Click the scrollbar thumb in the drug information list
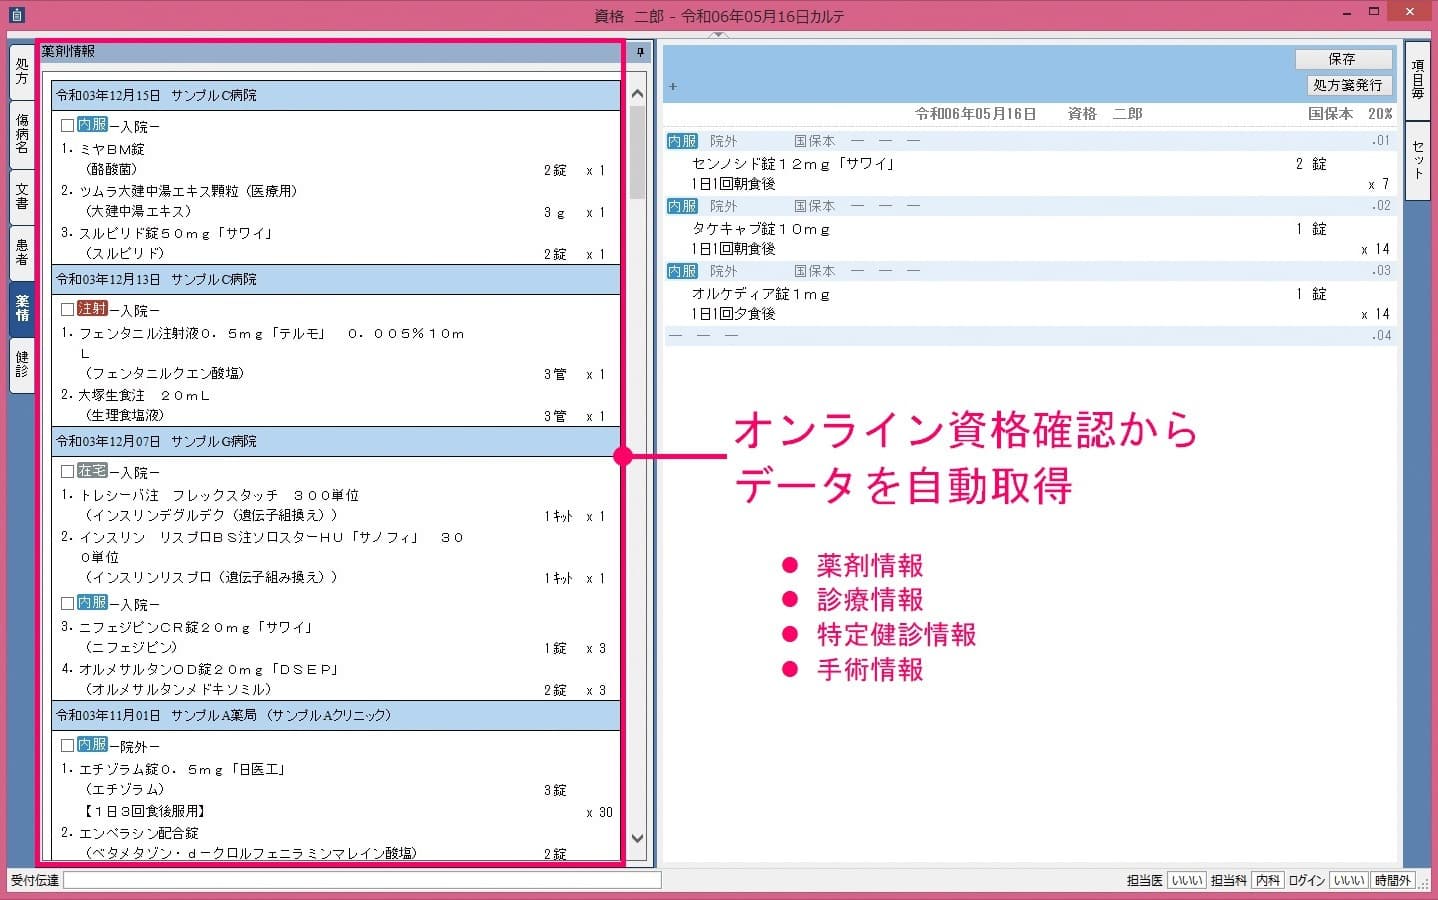The height and width of the screenshot is (900, 1438). [637, 150]
